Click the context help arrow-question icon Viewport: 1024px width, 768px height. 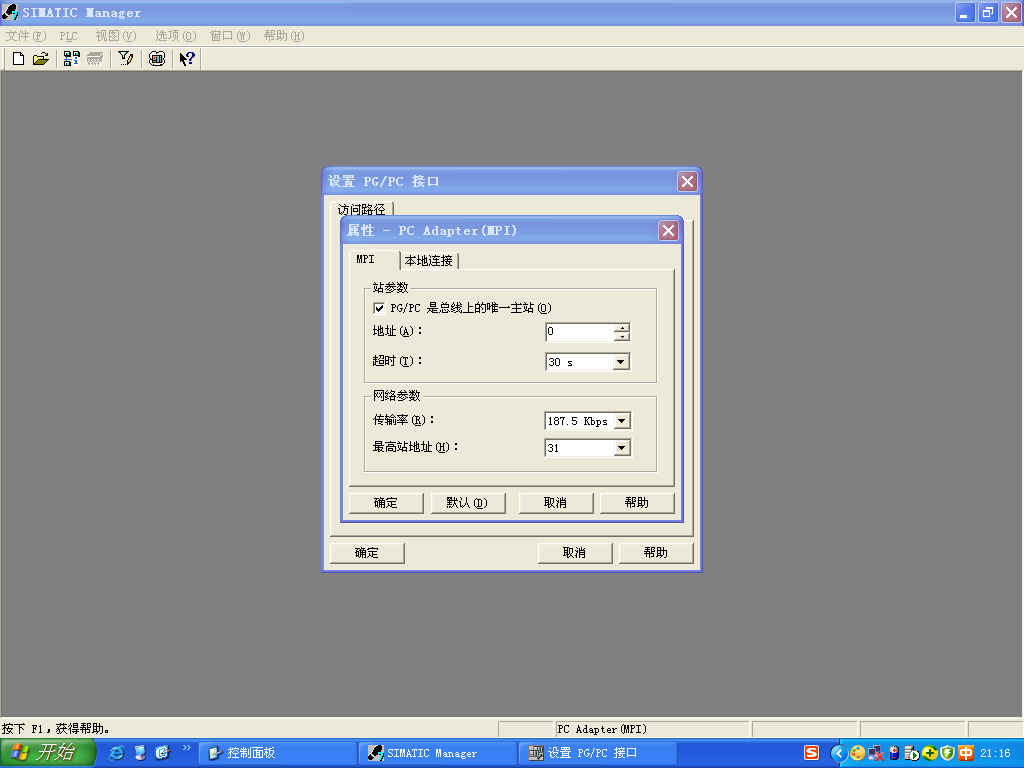click(187, 59)
